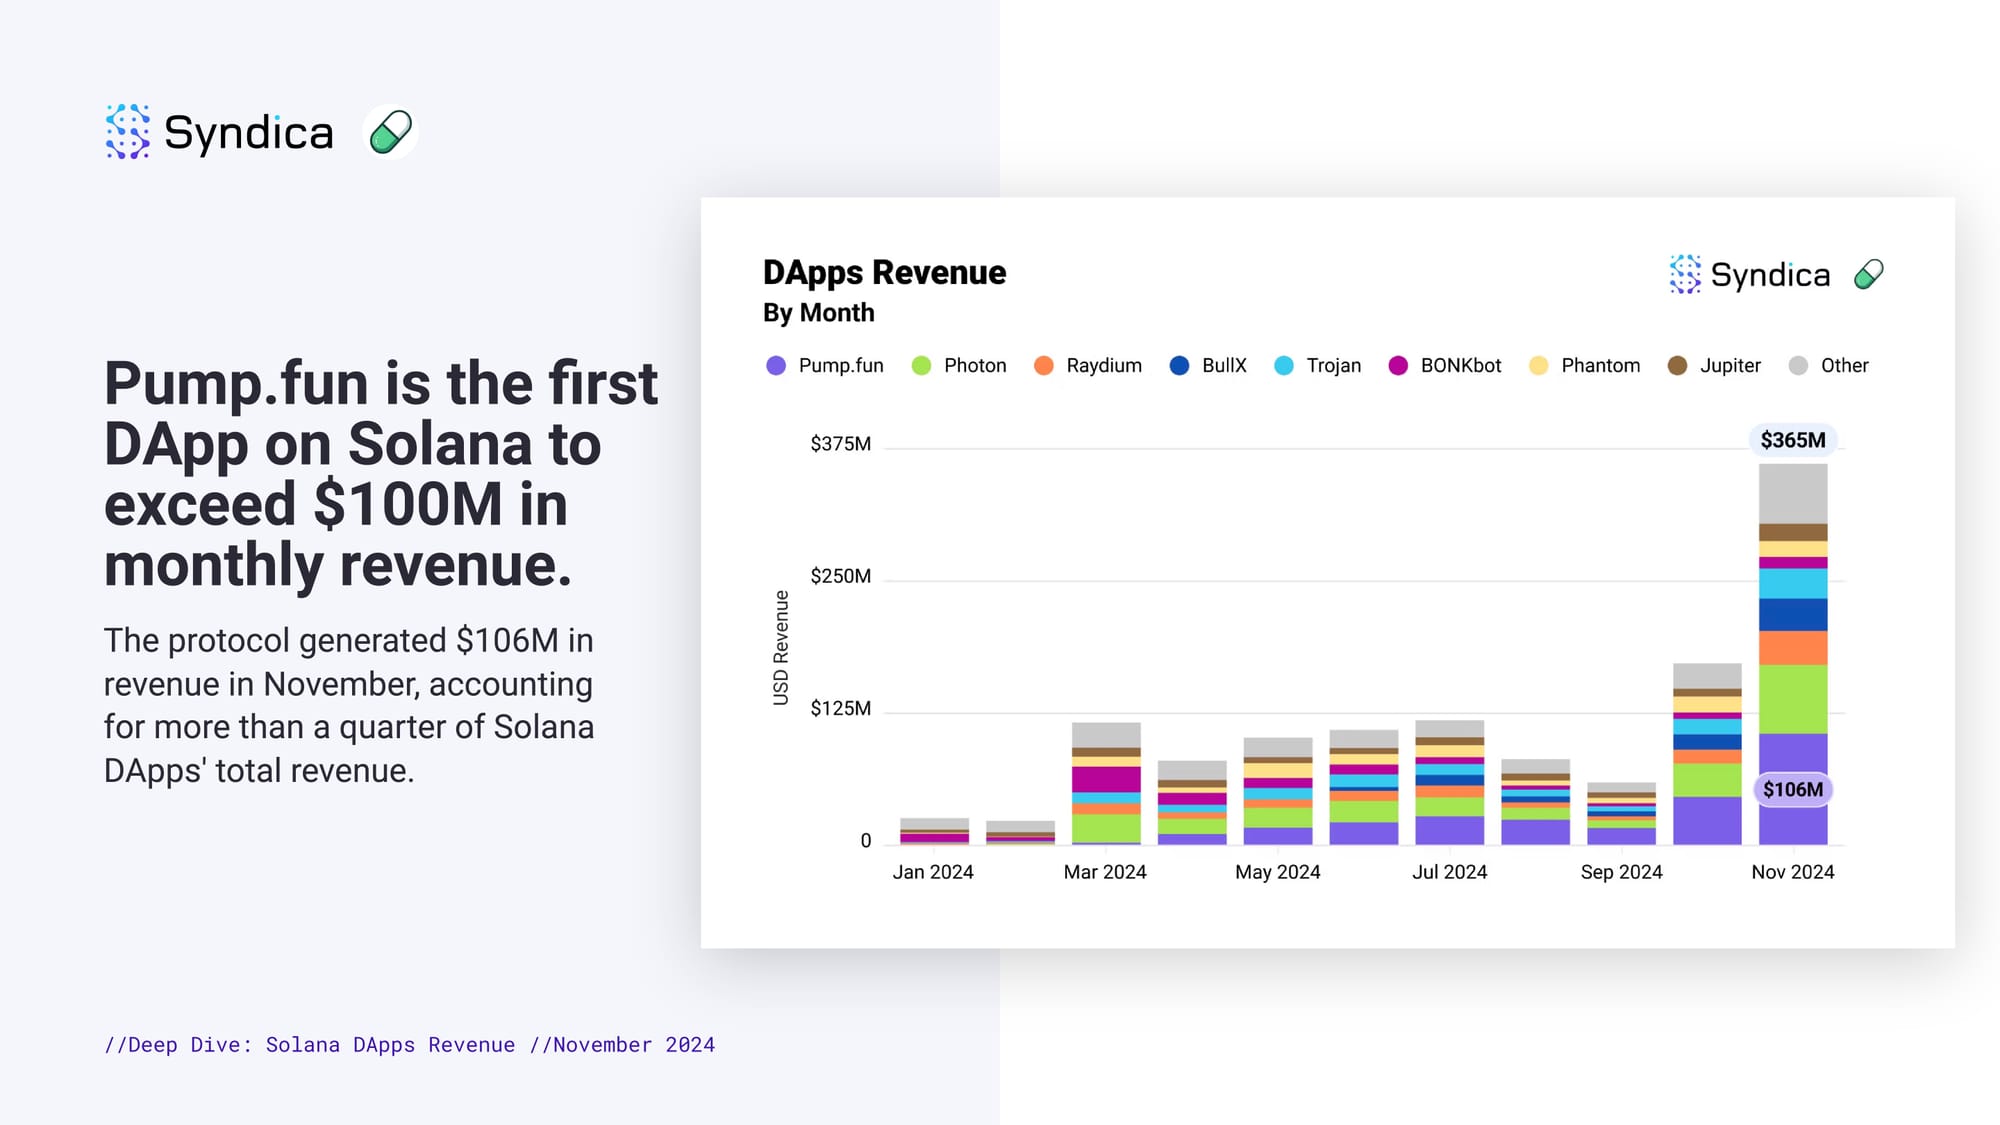
Task: Hide the Other legend series
Action: coord(1829,366)
